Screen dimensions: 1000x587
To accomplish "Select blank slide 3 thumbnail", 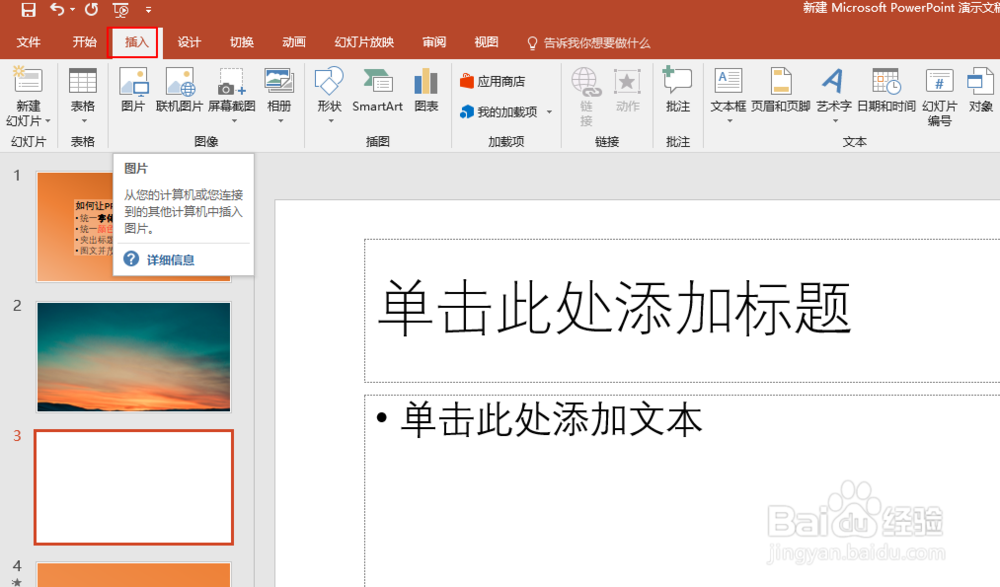I will tap(134, 487).
